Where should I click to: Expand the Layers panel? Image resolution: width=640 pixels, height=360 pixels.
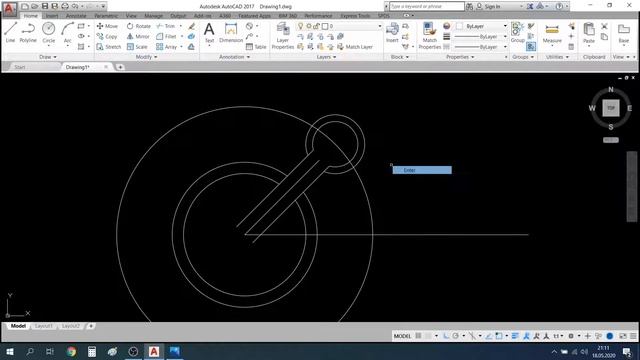pyautogui.click(x=326, y=57)
